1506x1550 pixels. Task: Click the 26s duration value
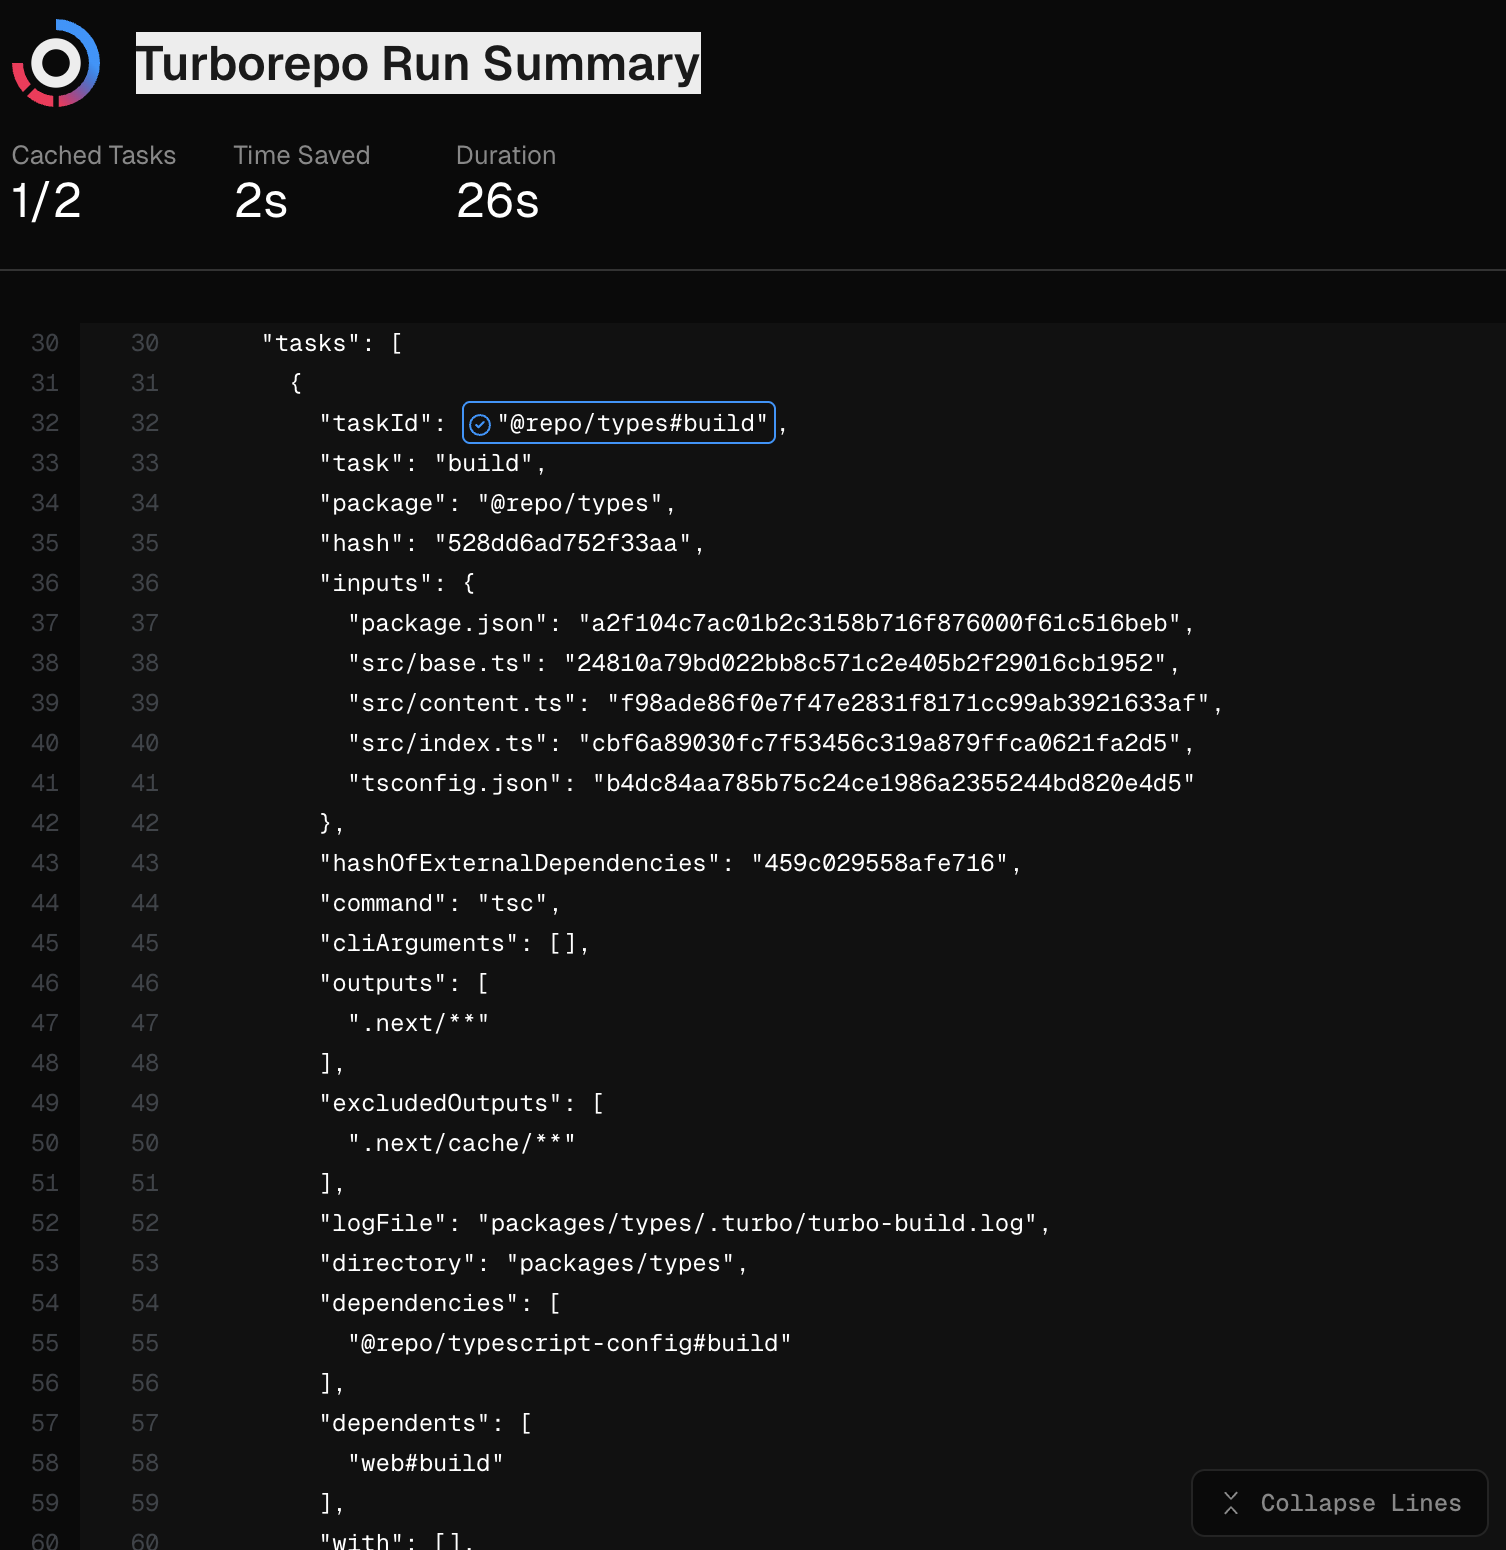(498, 200)
